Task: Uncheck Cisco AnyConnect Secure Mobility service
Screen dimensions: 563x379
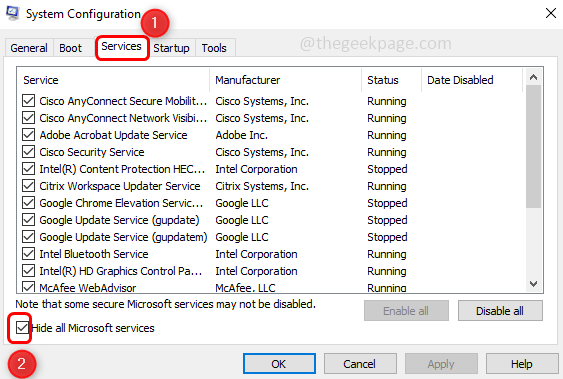Action: [28, 101]
